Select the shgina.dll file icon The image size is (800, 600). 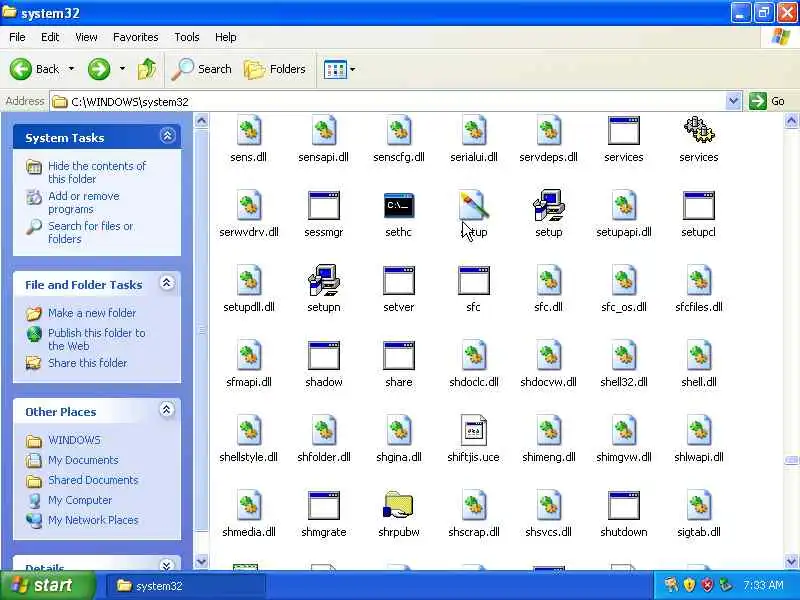click(x=398, y=430)
